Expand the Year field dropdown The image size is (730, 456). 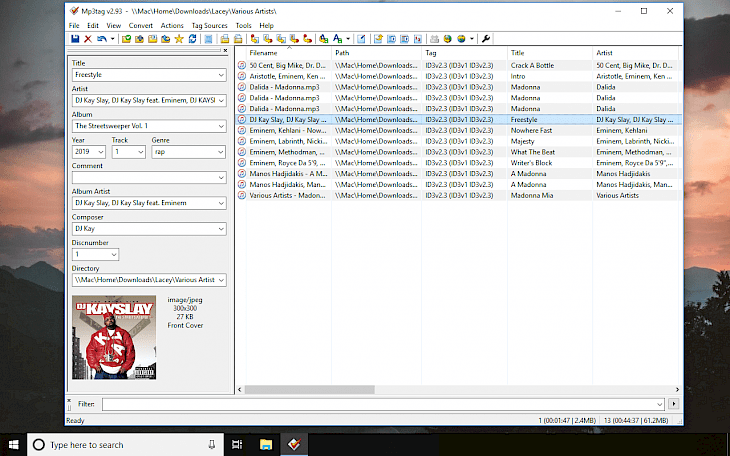pos(101,152)
